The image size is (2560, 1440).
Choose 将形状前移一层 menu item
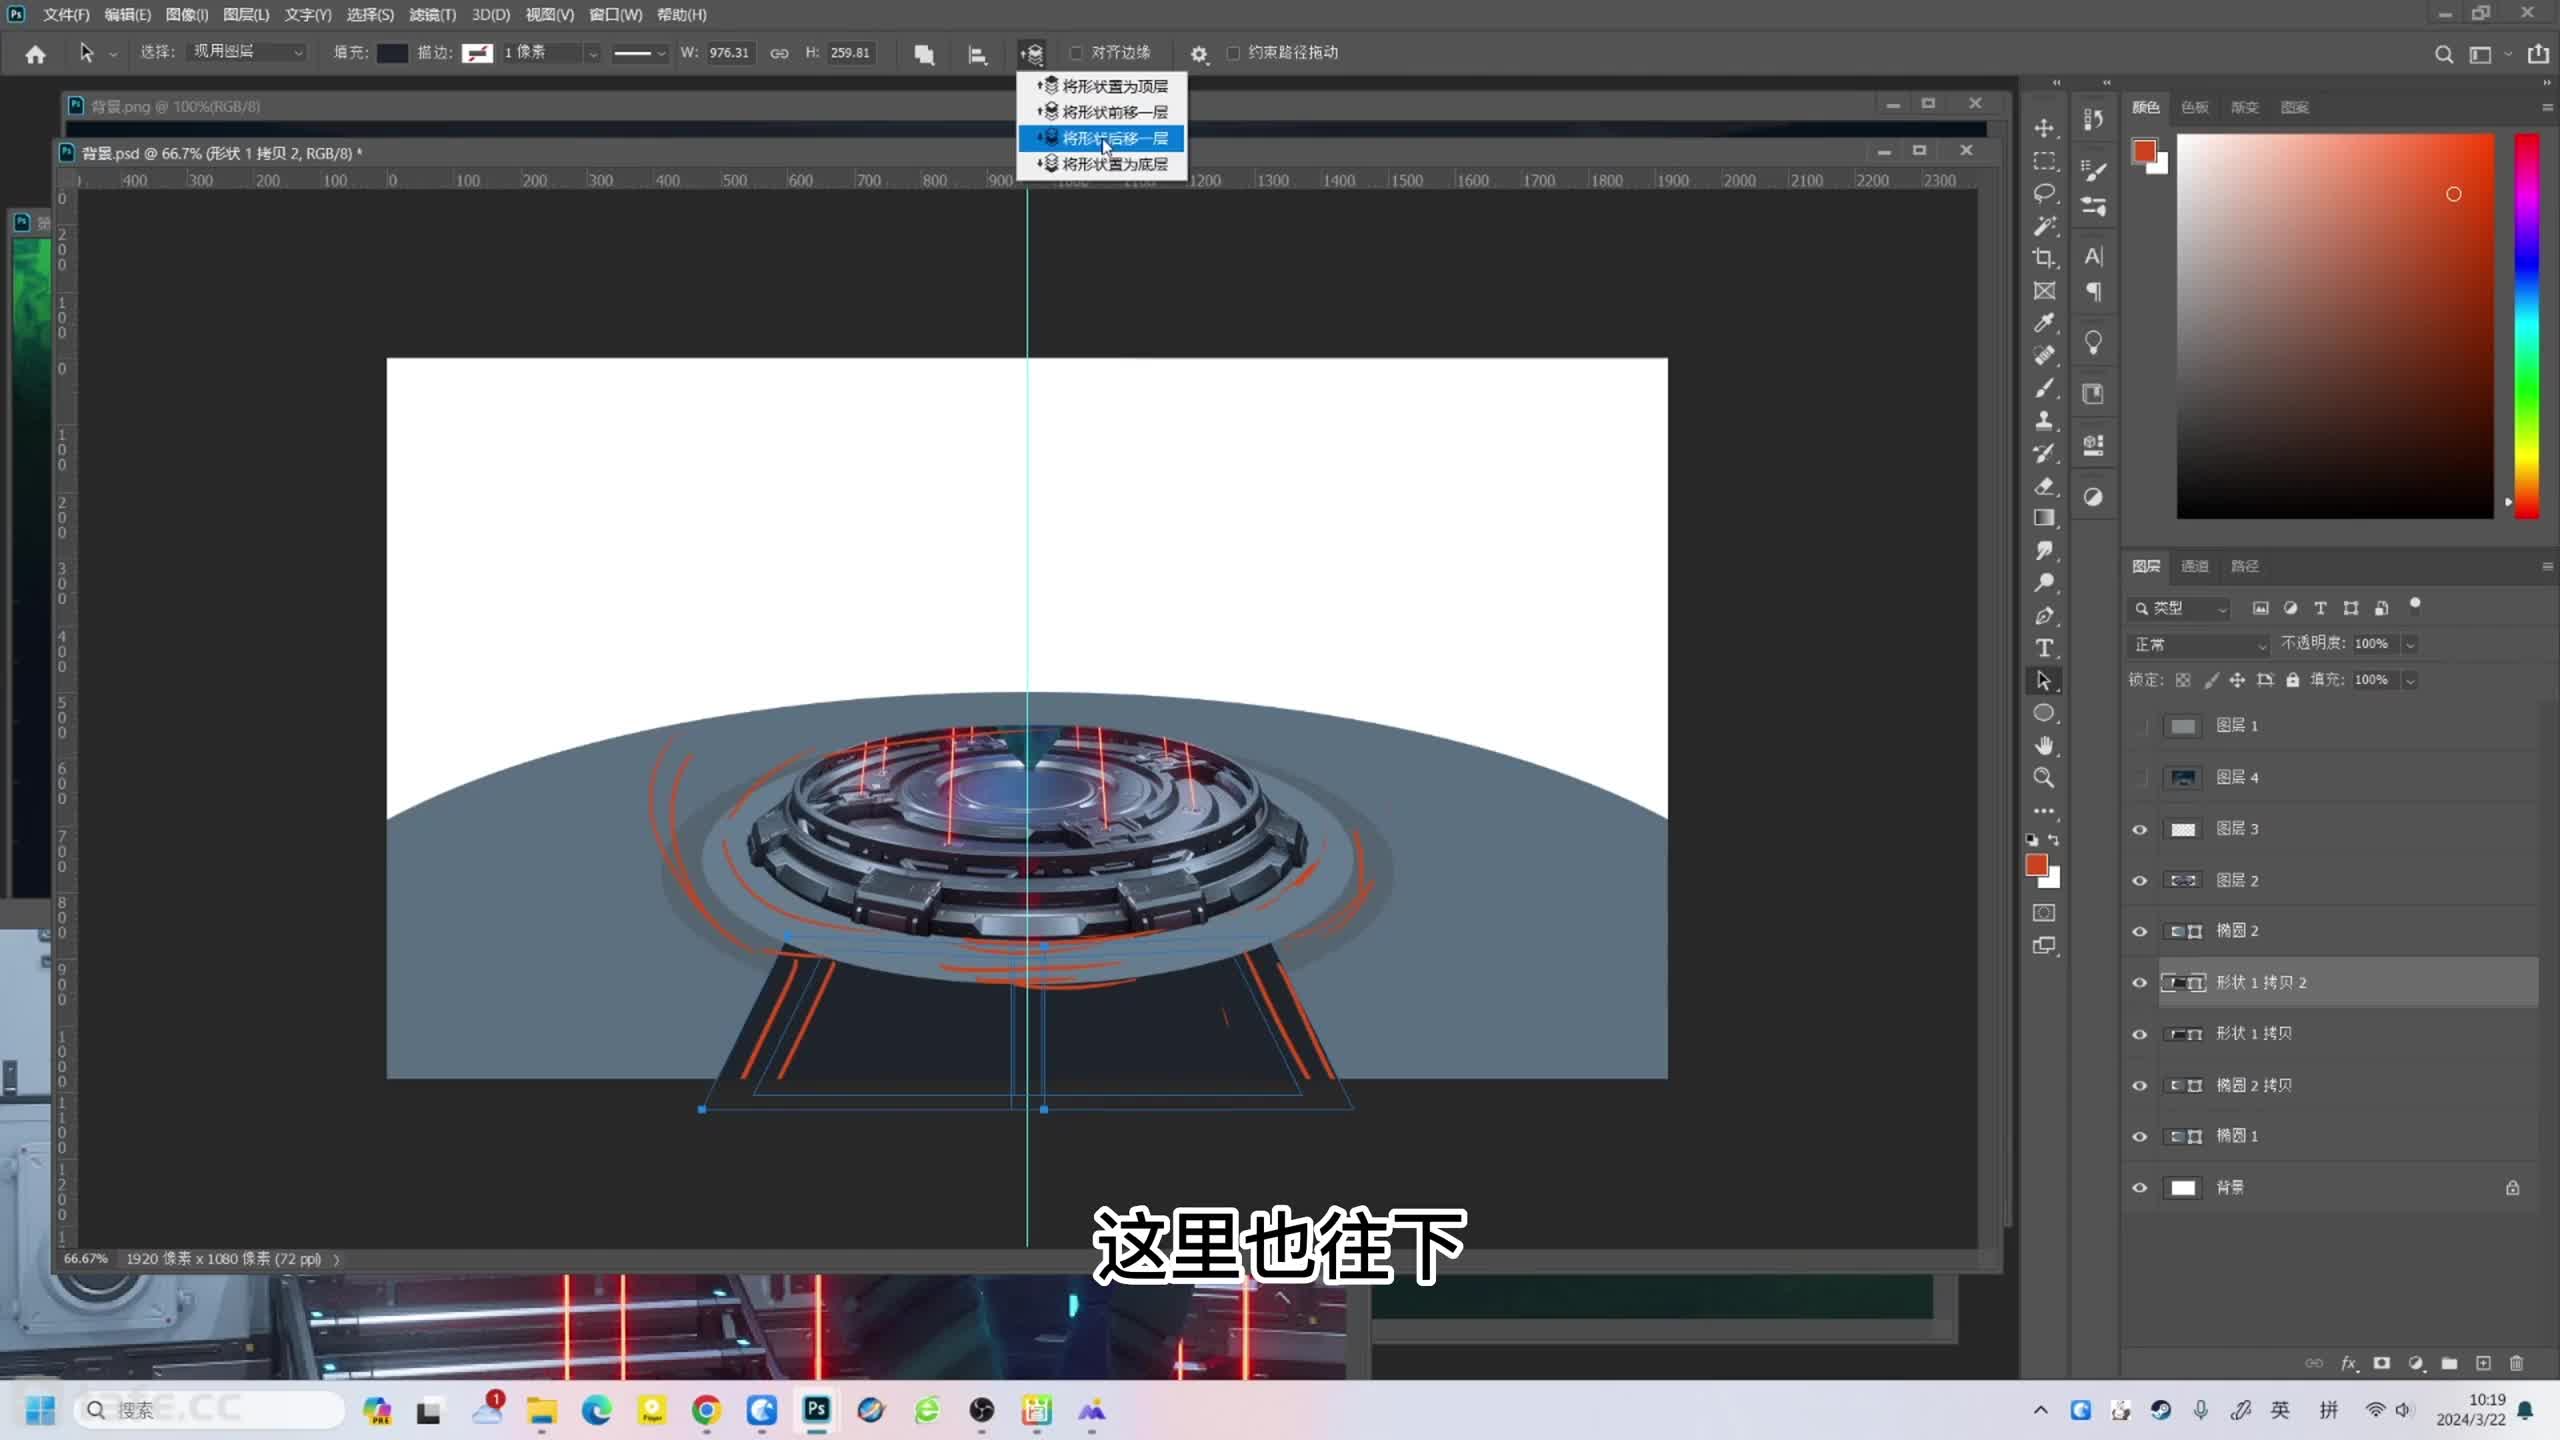(x=1102, y=112)
